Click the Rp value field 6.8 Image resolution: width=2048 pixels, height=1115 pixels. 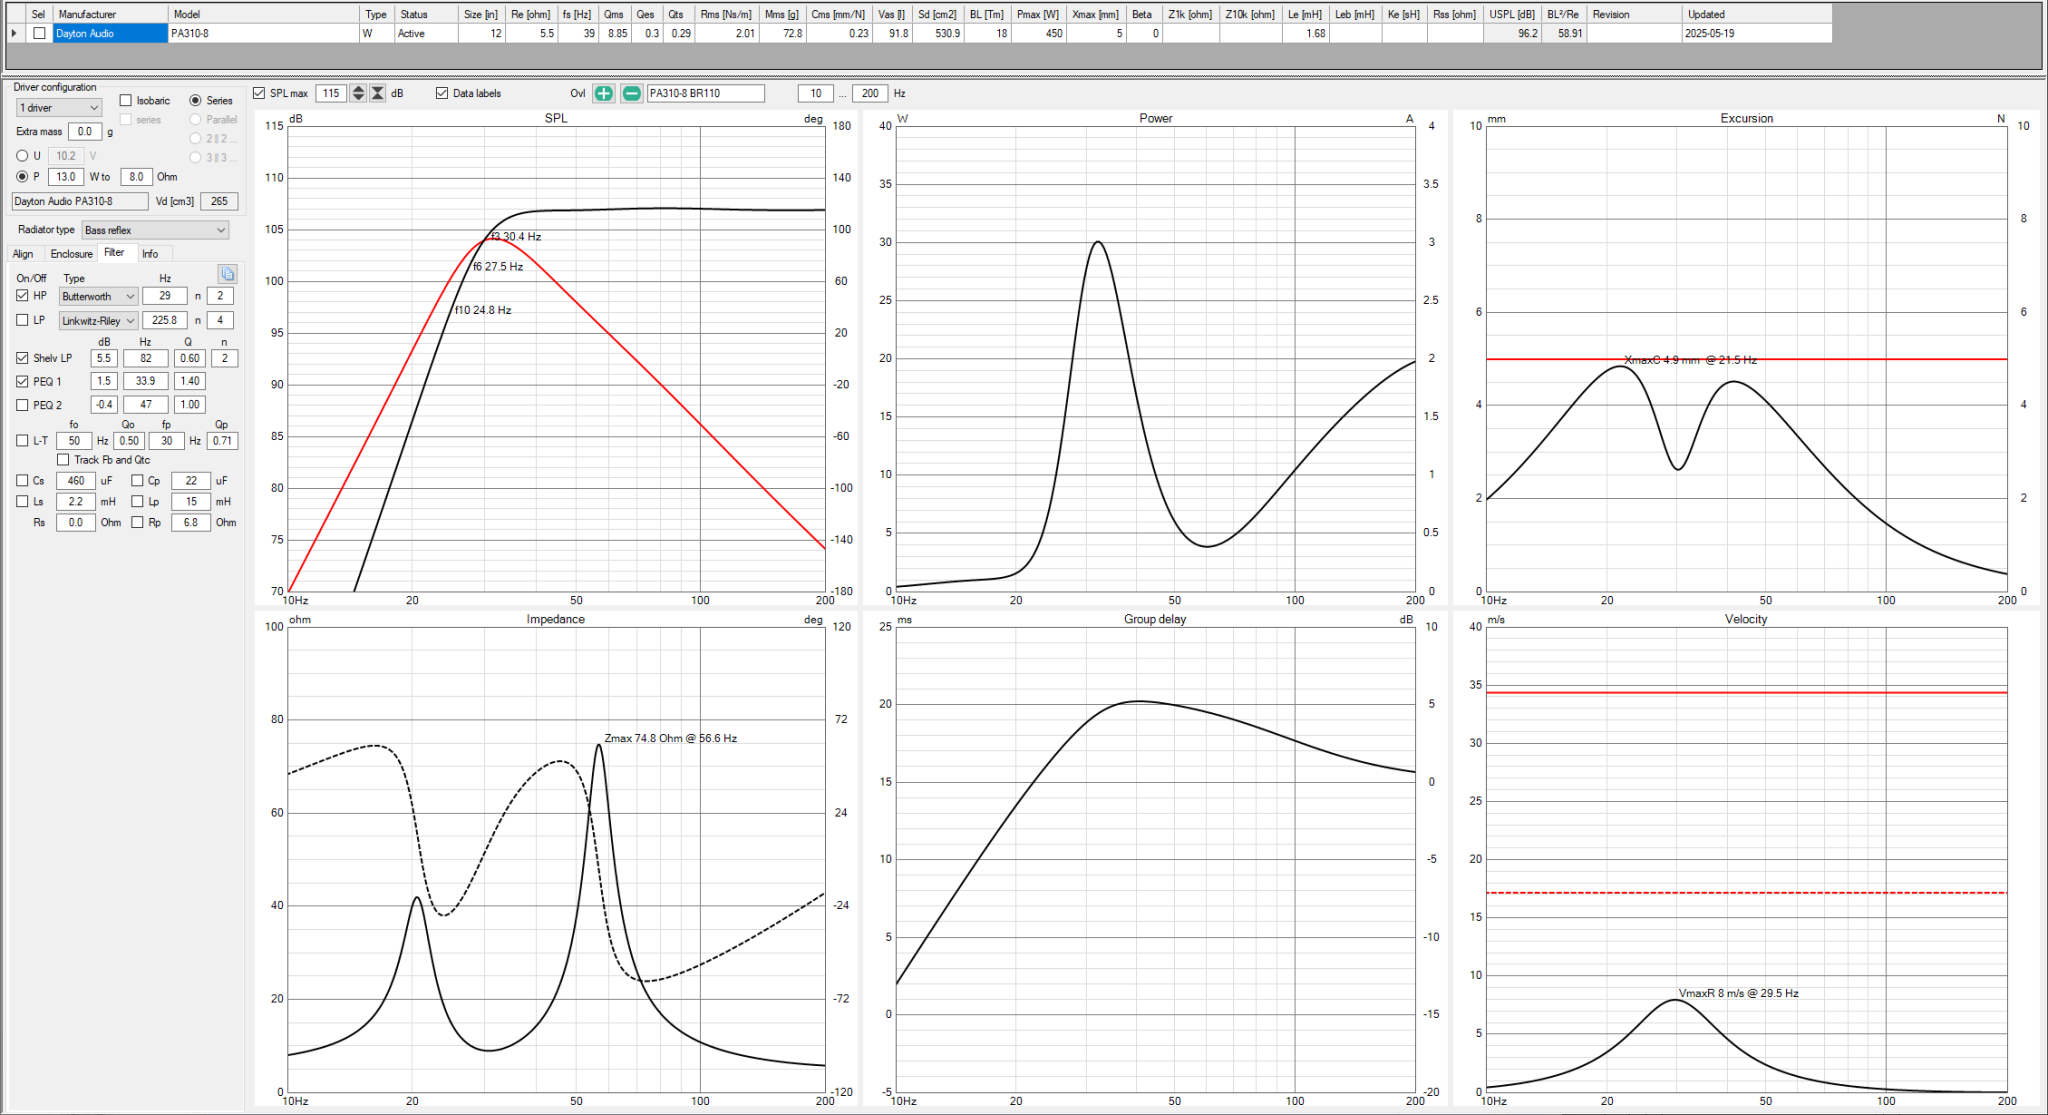pos(191,522)
